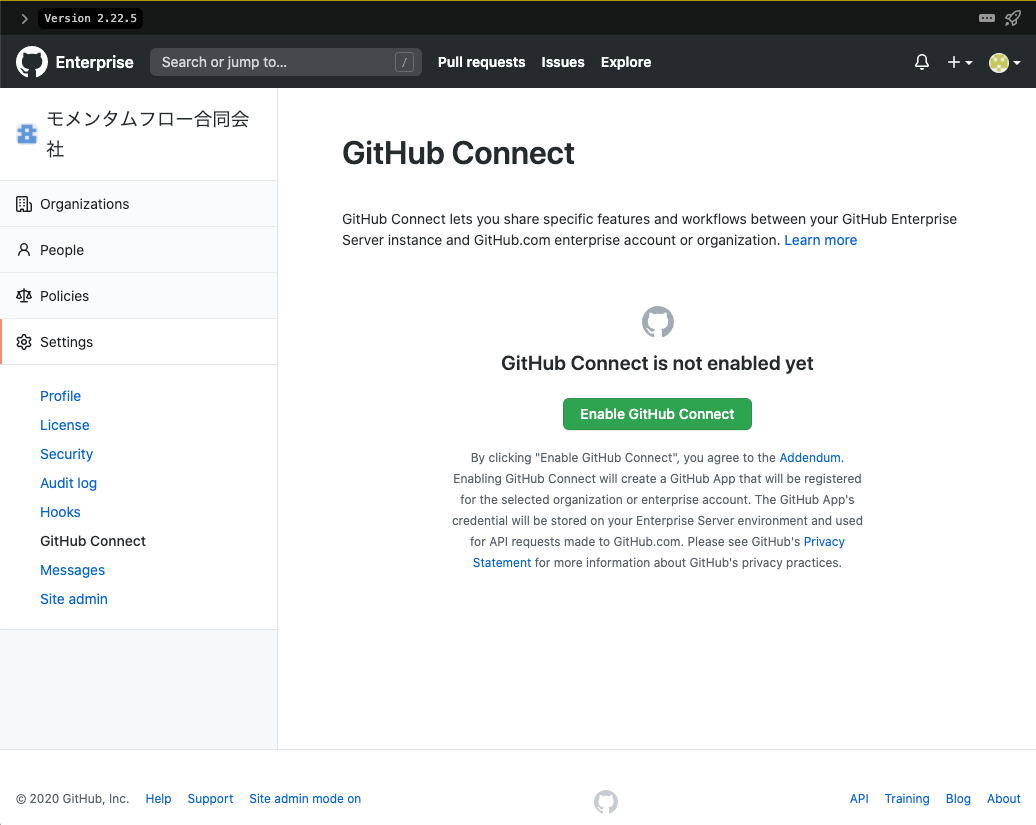This screenshot has height=825, width=1036.
Task: Open the Privacy Statement link
Action: [x=824, y=542]
